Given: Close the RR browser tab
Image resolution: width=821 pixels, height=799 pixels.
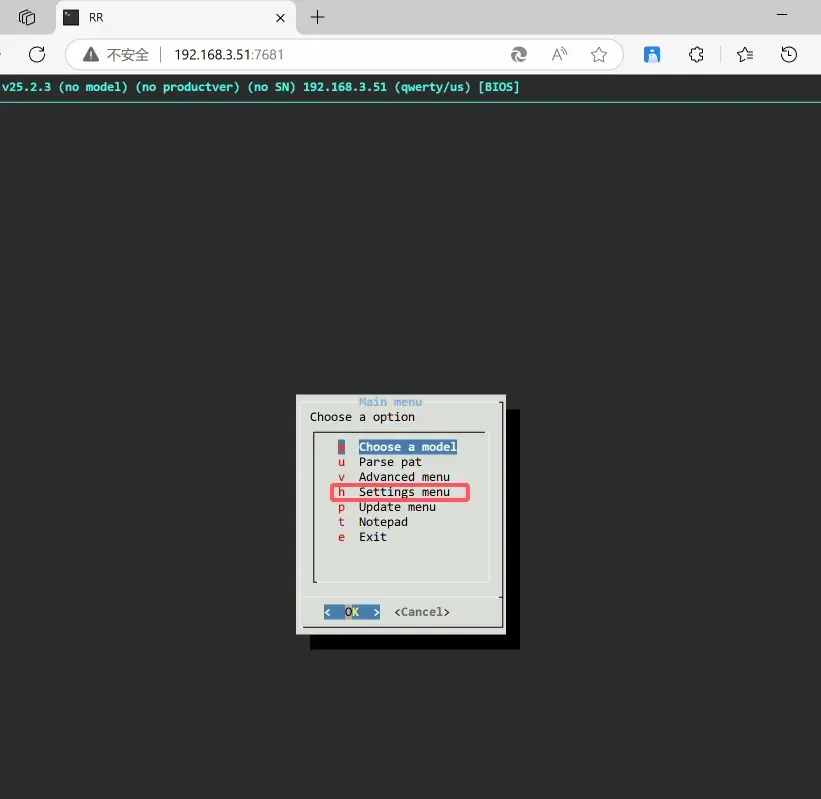Looking at the screenshot, I should click(x=281, y=18).
